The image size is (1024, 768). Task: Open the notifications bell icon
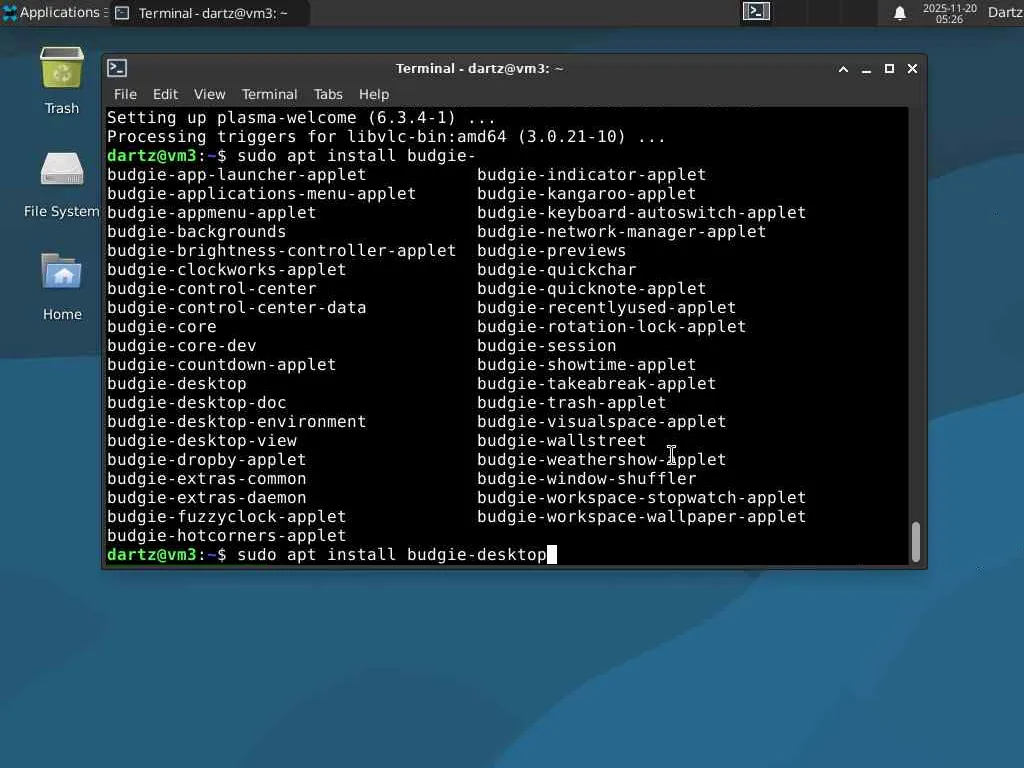tap(900, 13)
